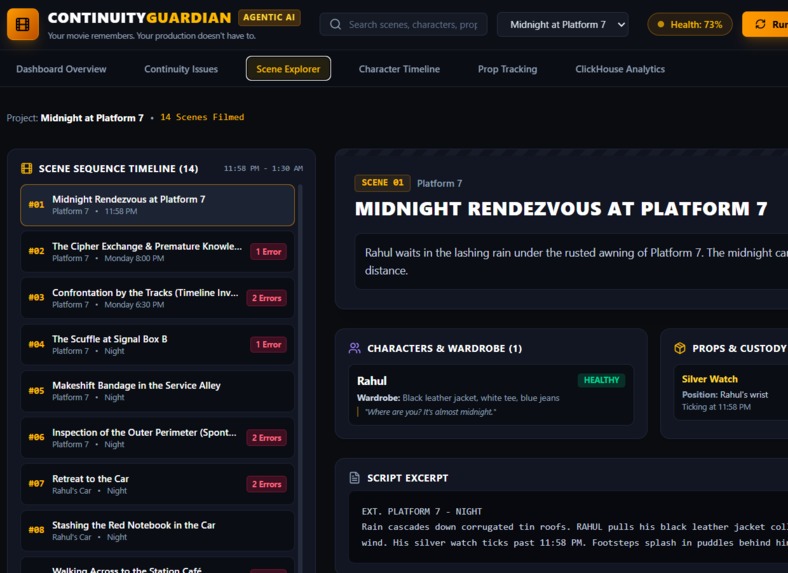This screenshot has height=573, width=788.
Task: Click the Scene Sequence Timeline film icon
Action: click(27, 168)
